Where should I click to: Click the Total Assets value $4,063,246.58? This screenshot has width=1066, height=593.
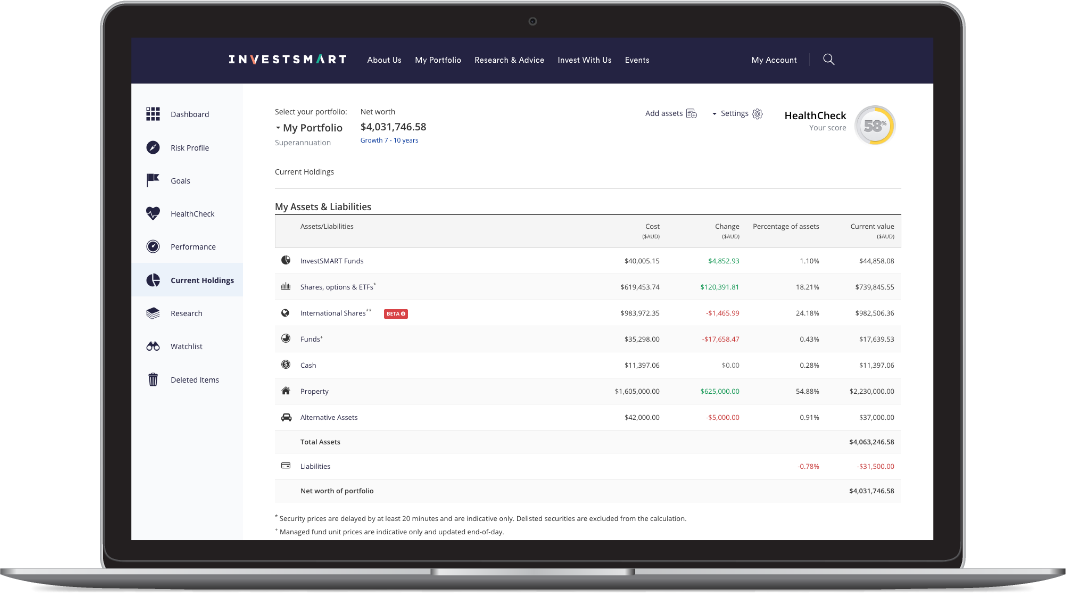[872, 442]
